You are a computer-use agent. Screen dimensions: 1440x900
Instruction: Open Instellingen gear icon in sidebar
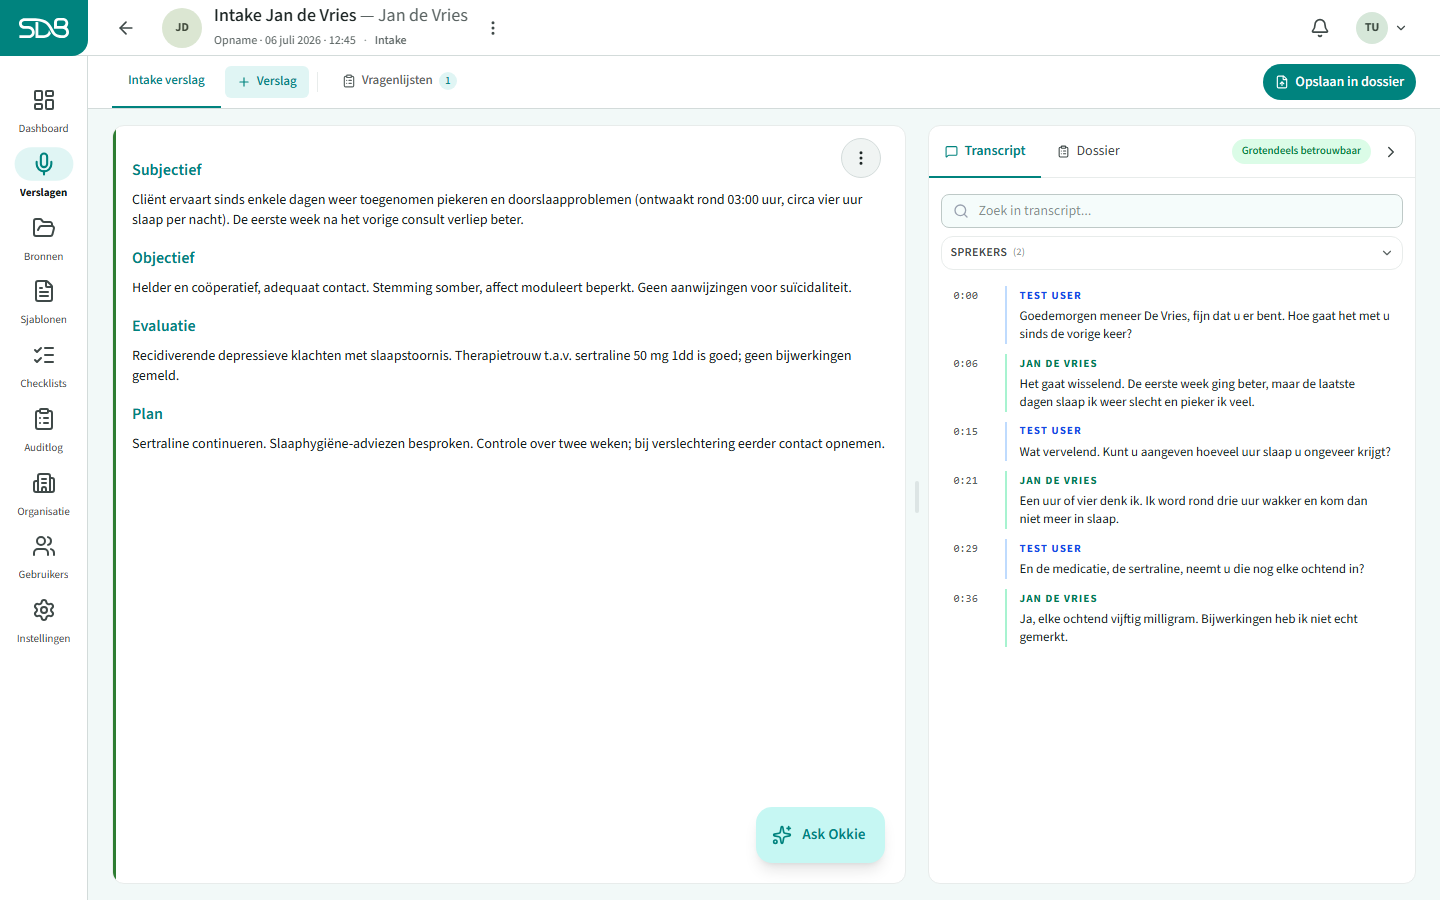[44, 610]
